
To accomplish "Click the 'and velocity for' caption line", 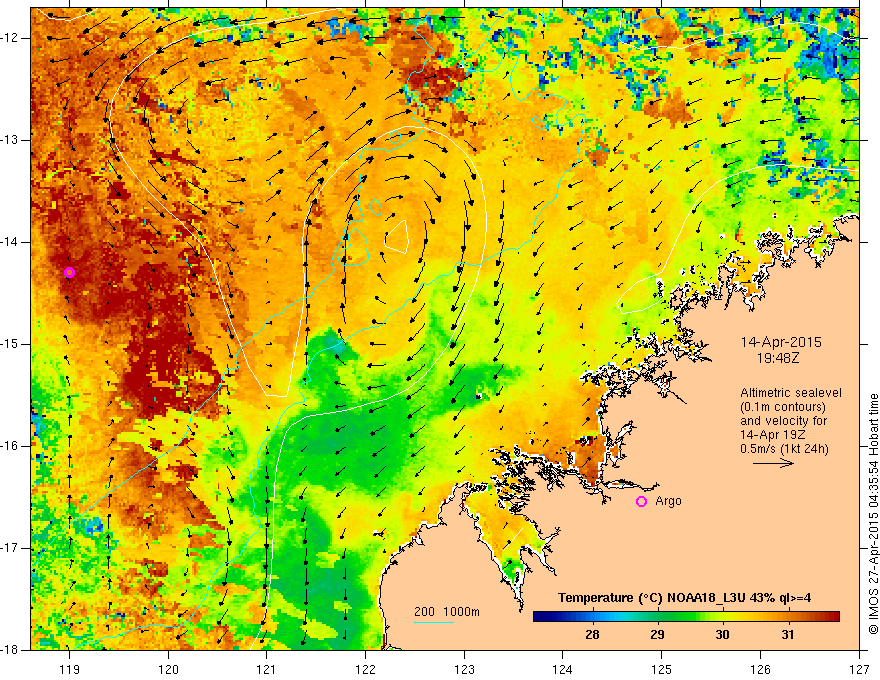I will pyautogui.click(x=783, y=421).
